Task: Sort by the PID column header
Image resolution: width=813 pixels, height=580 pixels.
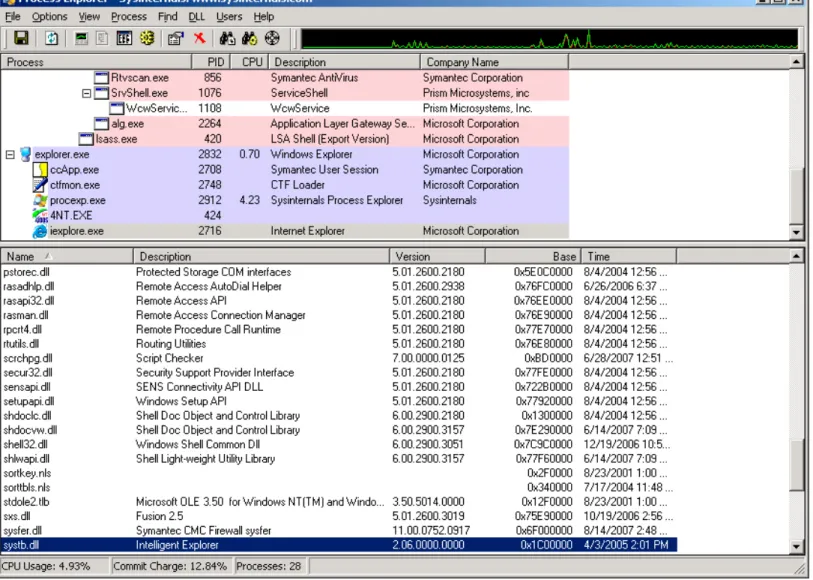Action: click(x=211, y=62)
